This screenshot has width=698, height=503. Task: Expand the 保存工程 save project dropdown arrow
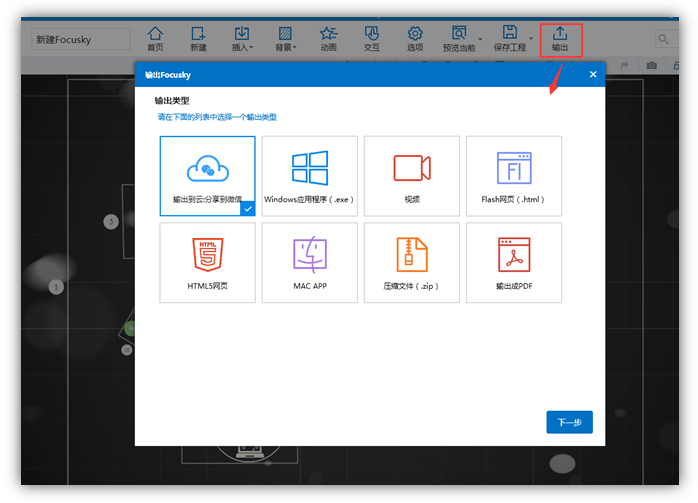(531, 40)
